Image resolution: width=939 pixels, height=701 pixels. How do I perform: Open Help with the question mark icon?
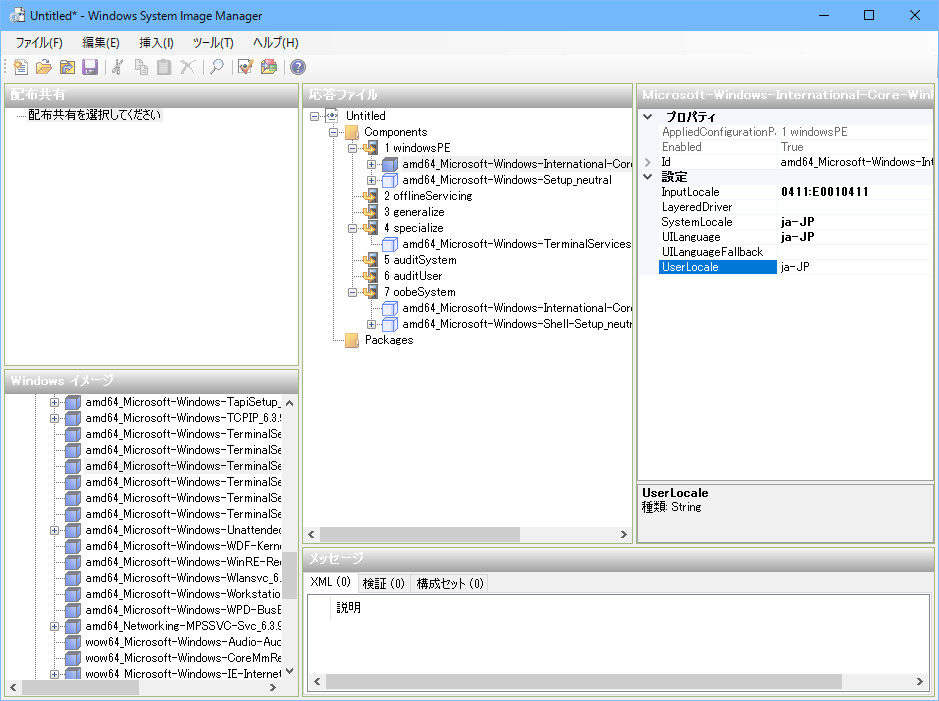298,67
